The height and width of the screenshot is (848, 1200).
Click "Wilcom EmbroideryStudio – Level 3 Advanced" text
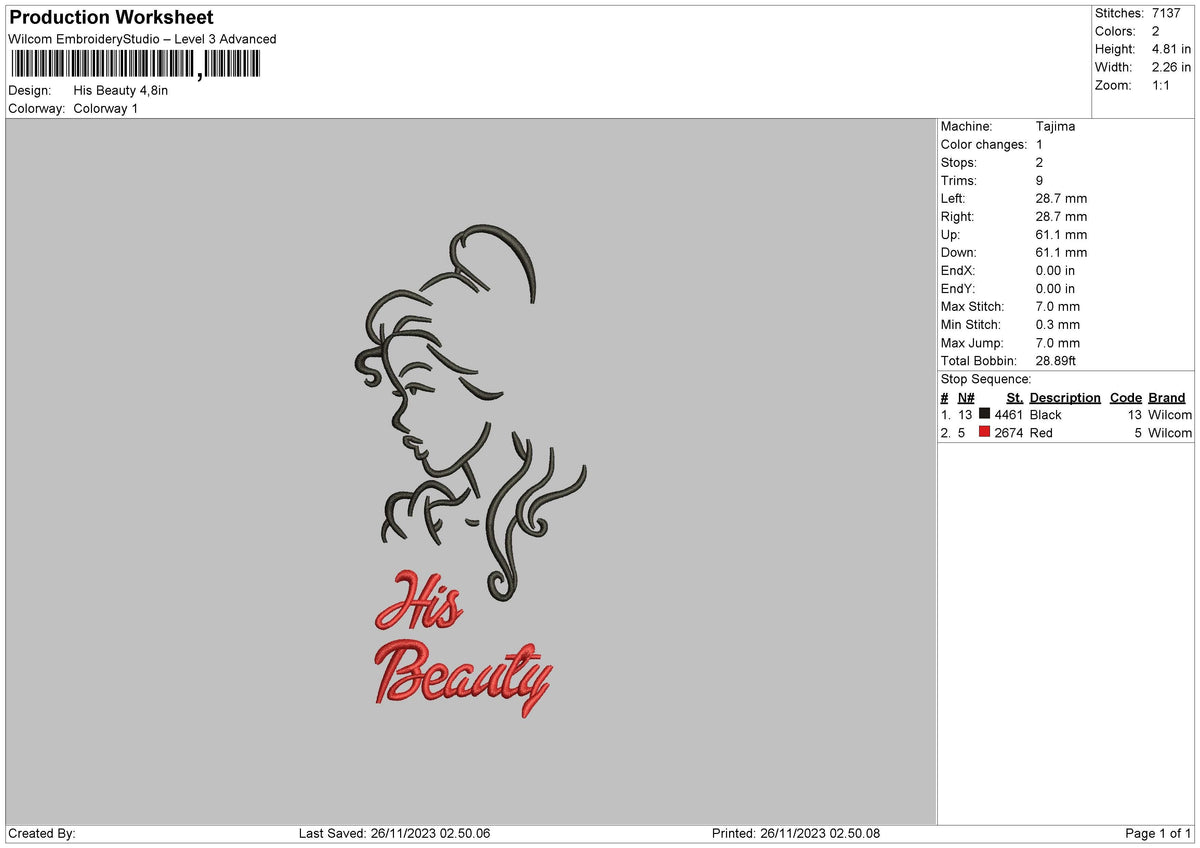coord(142,39)
